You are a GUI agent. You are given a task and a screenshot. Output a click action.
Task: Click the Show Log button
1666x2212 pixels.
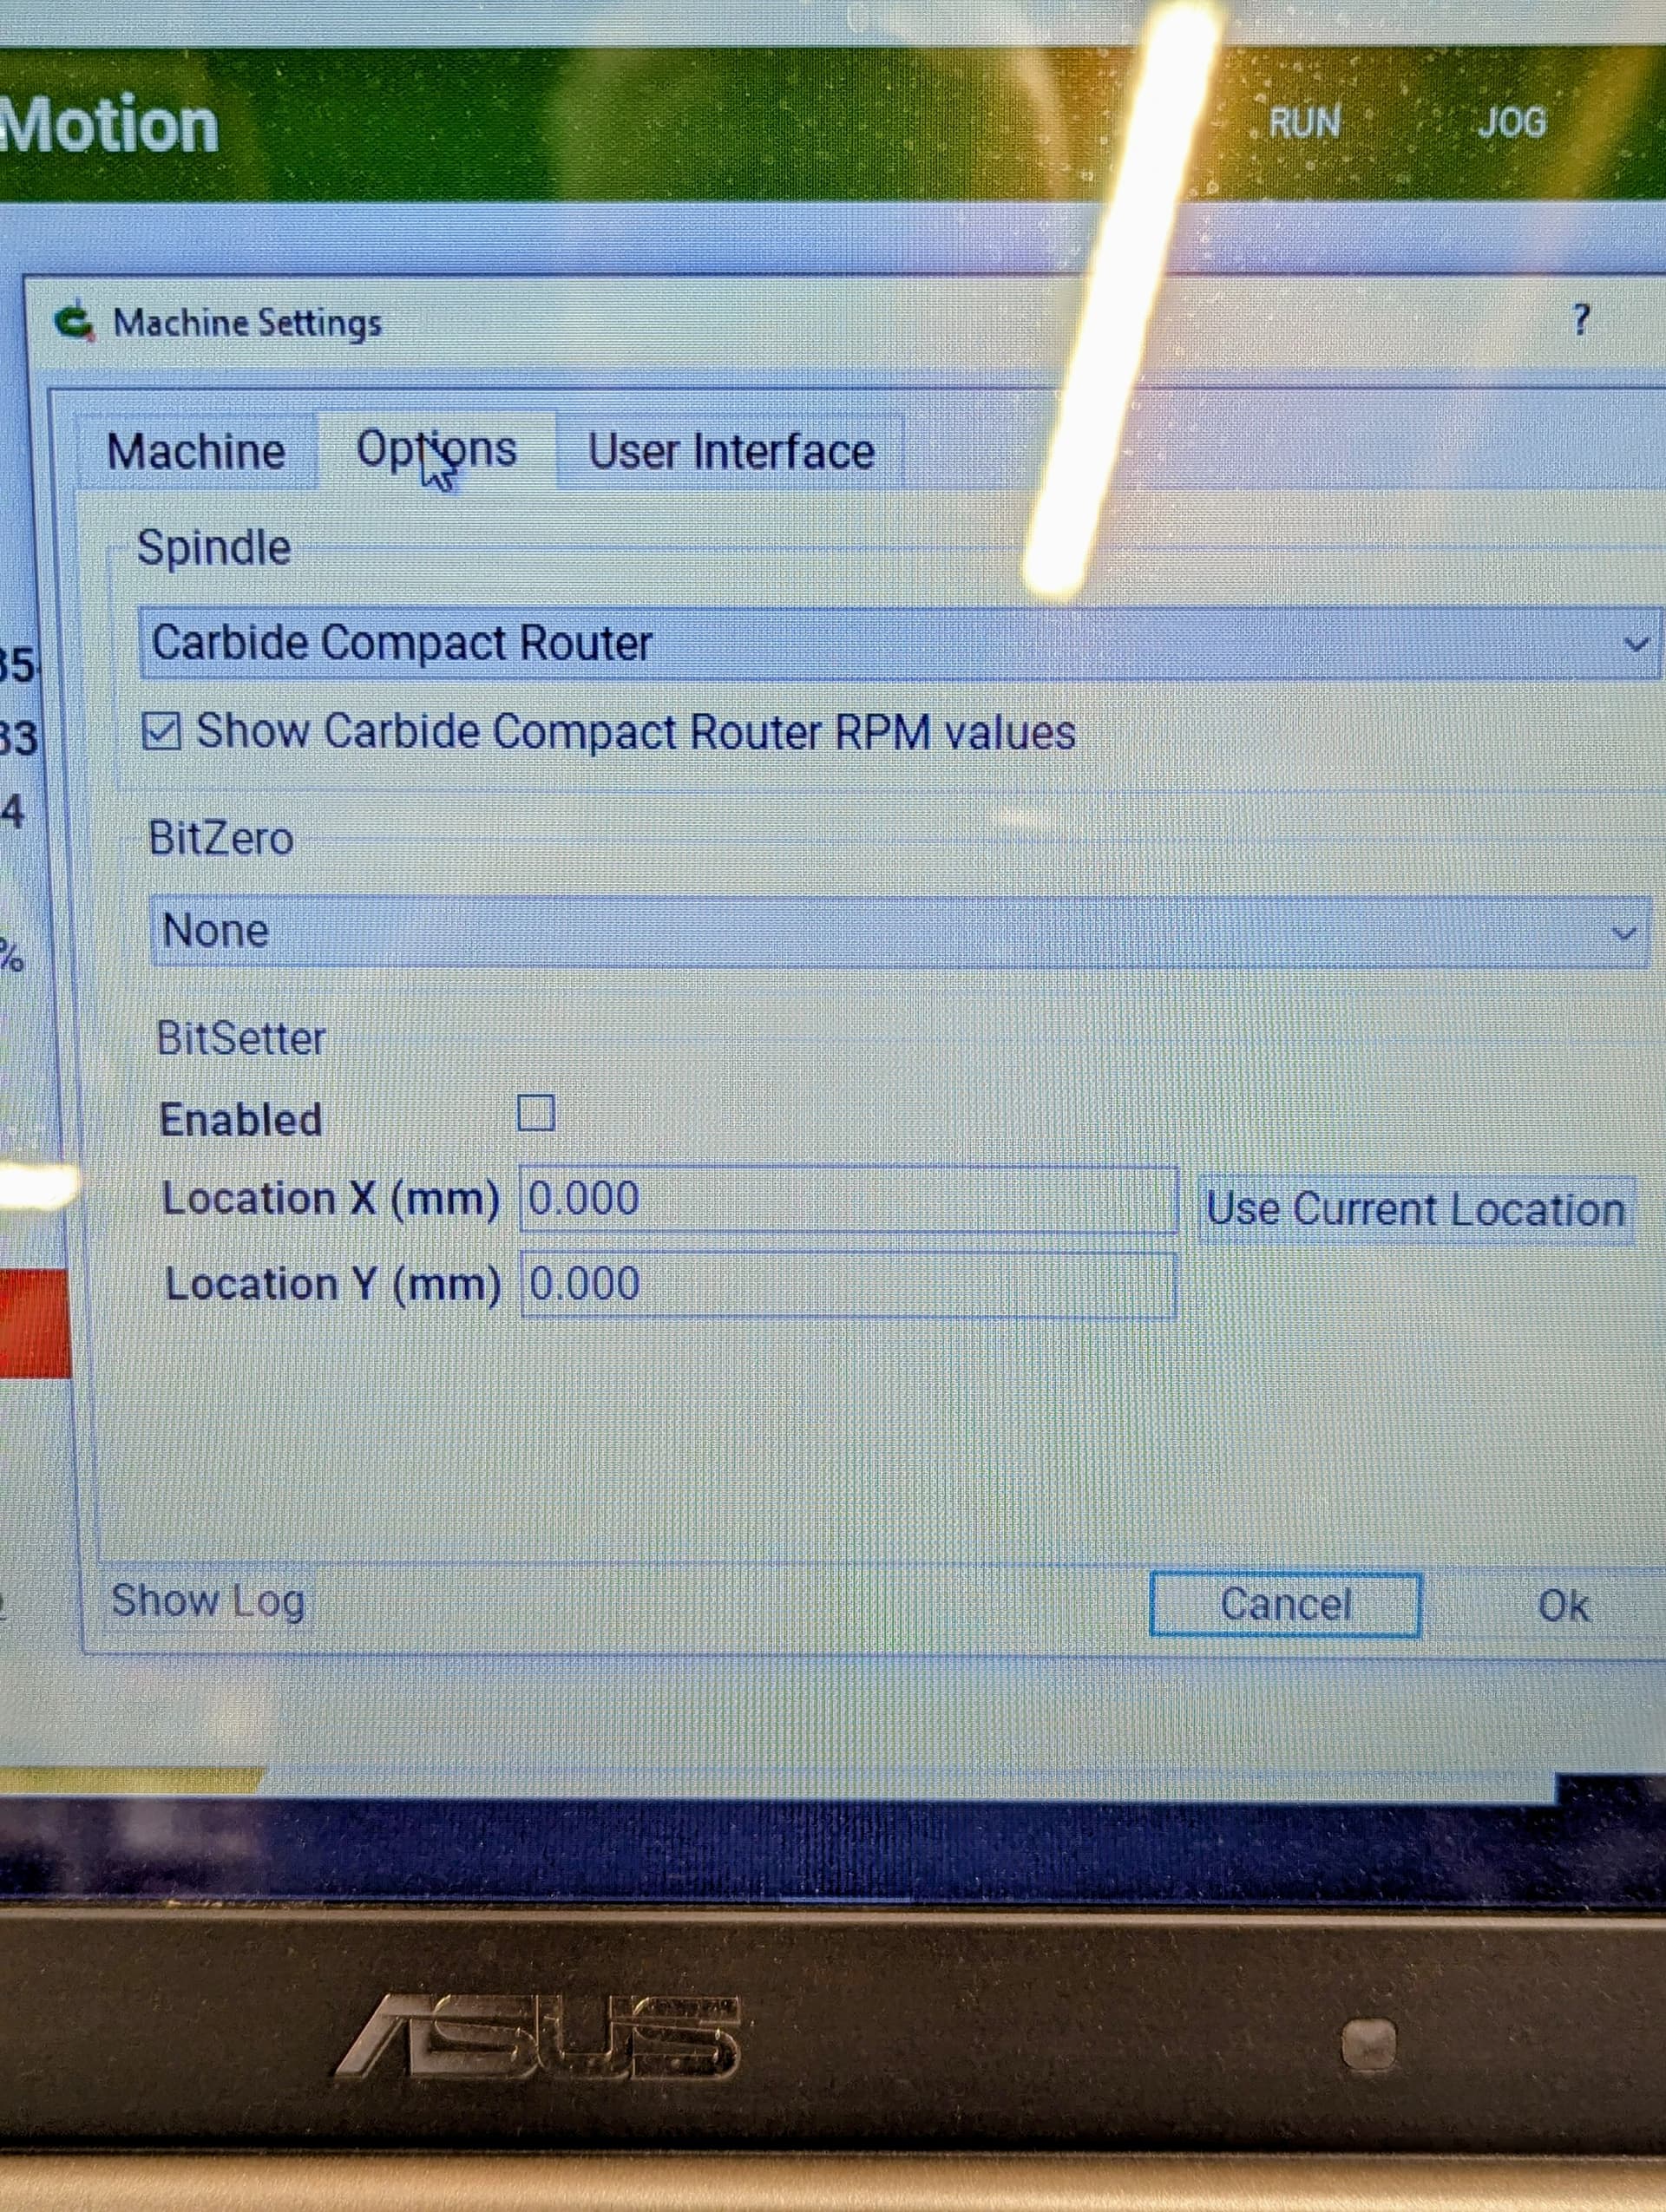coord(208,1601)
